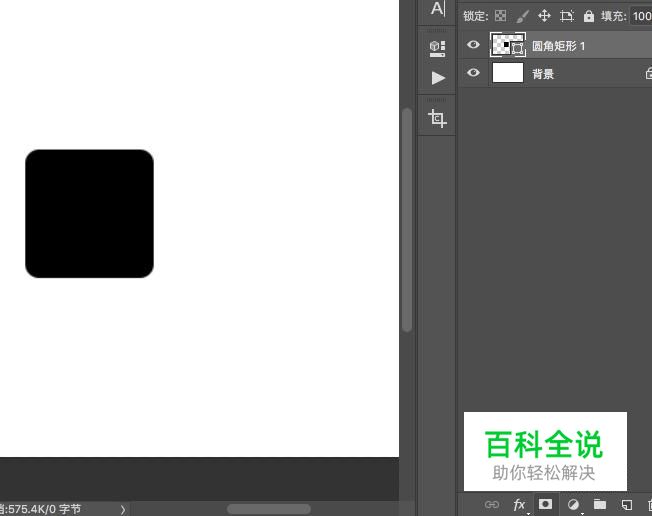The height and width of the screenshot is (516, 652).
Task: Open the 3D panel icon
Action: [x=437, y=47]
